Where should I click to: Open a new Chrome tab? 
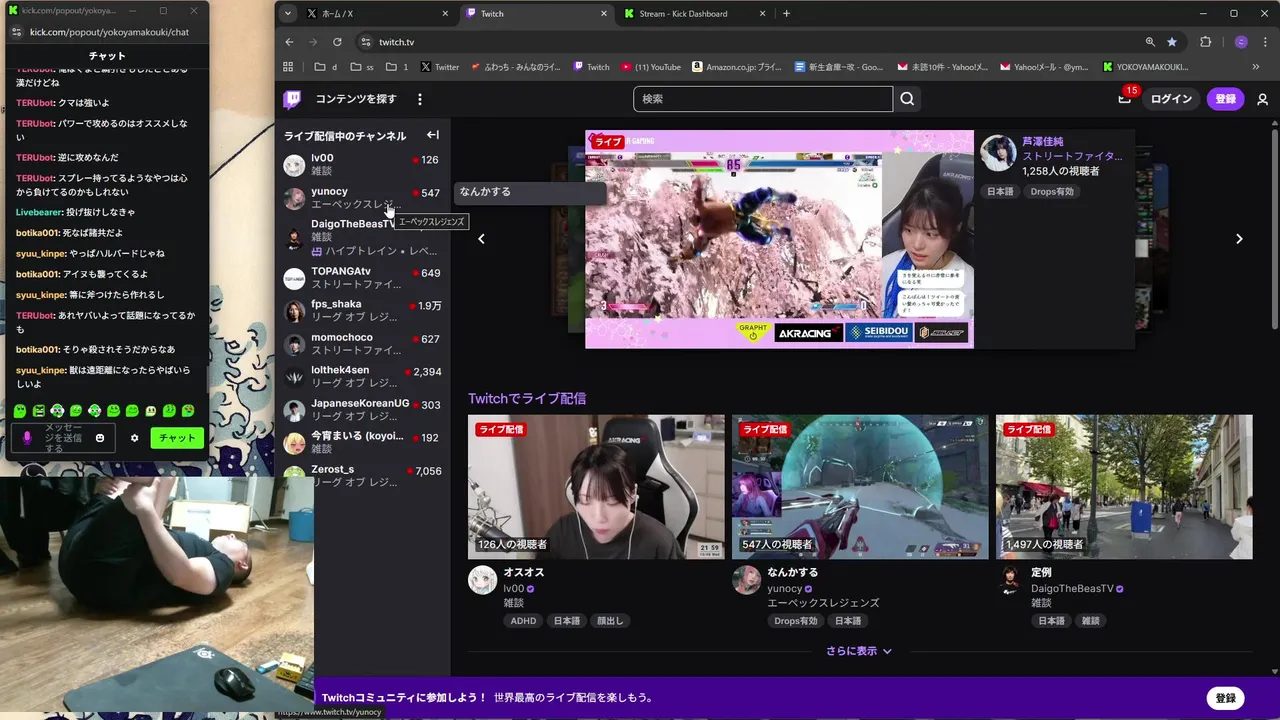pyautogui.click(x=787, y=14)
